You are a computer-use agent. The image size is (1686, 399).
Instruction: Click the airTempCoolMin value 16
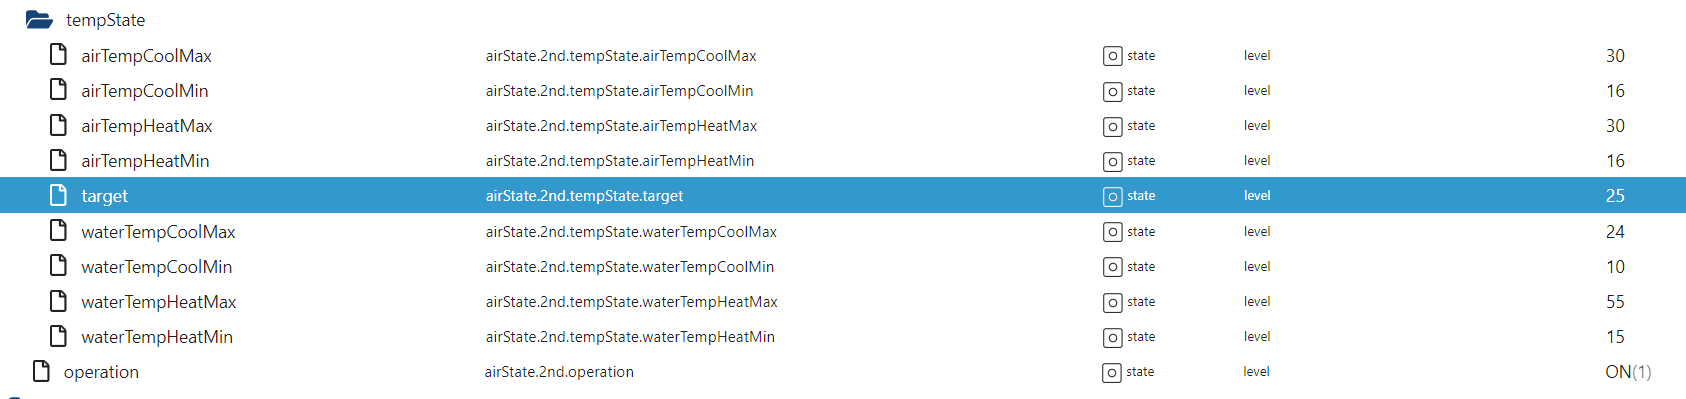[x=1615, y=91]
